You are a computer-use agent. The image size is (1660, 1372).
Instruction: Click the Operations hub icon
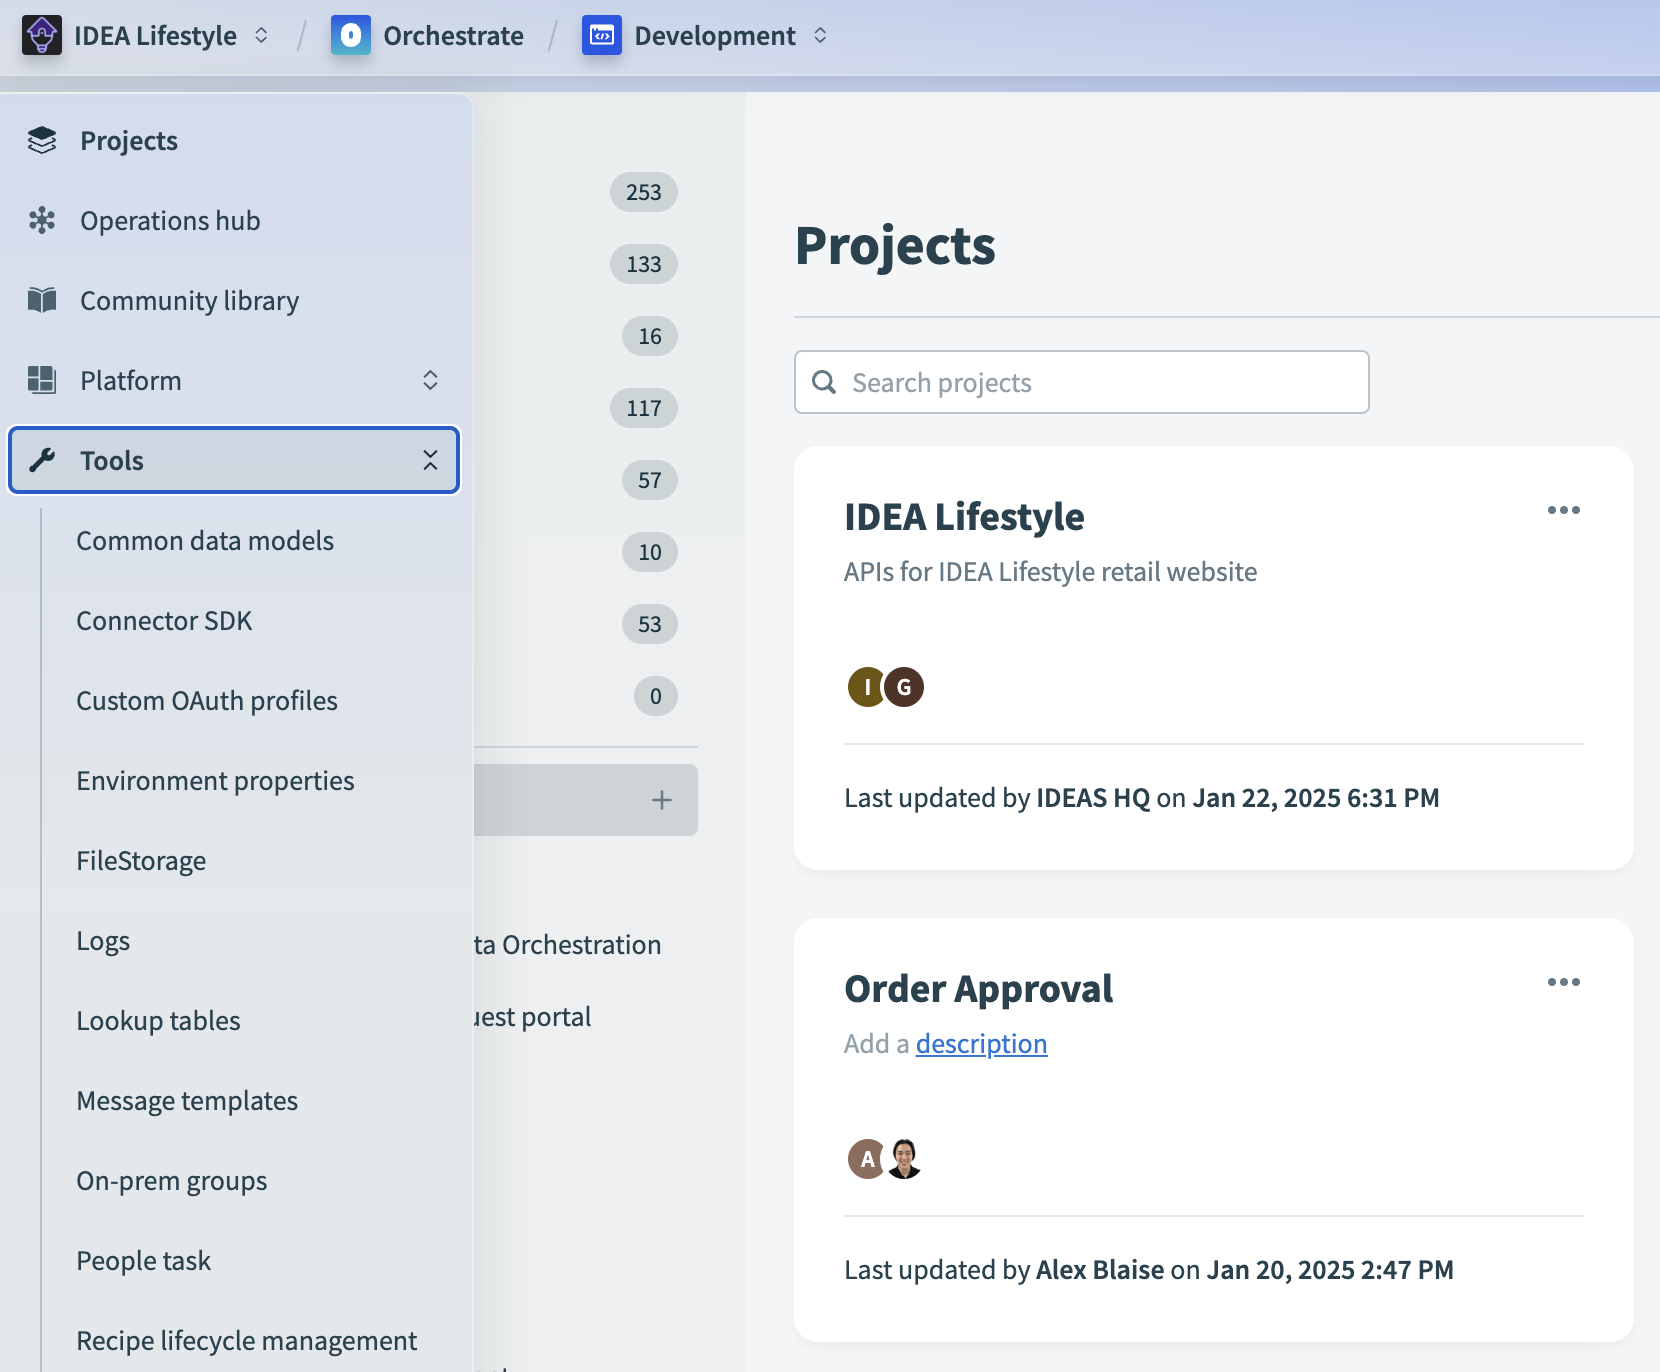coord(42,221)
